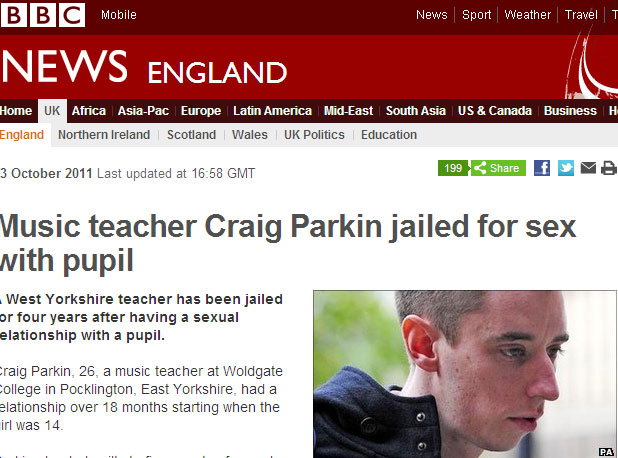Select Scotland in the UK sub-navigation

tap(191, 135)
